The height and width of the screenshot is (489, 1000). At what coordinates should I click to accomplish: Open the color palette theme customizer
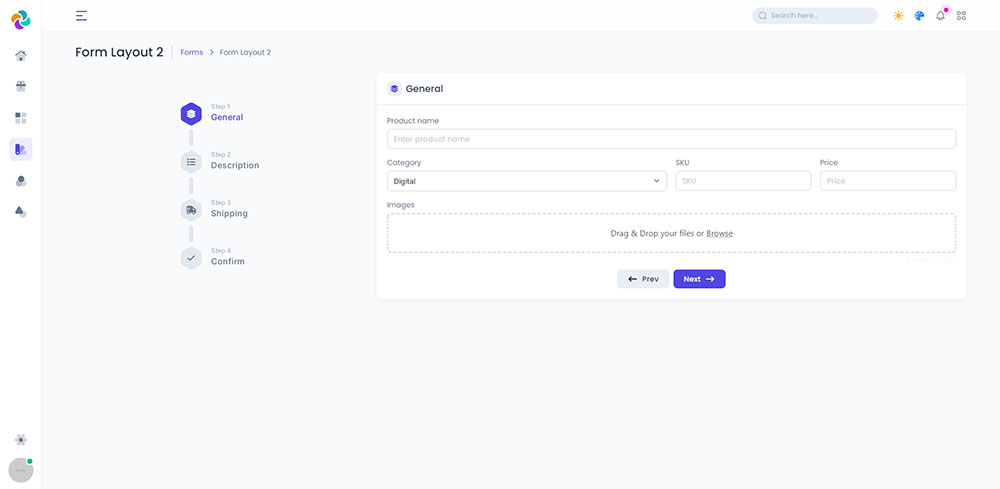[x=919, y=16]
